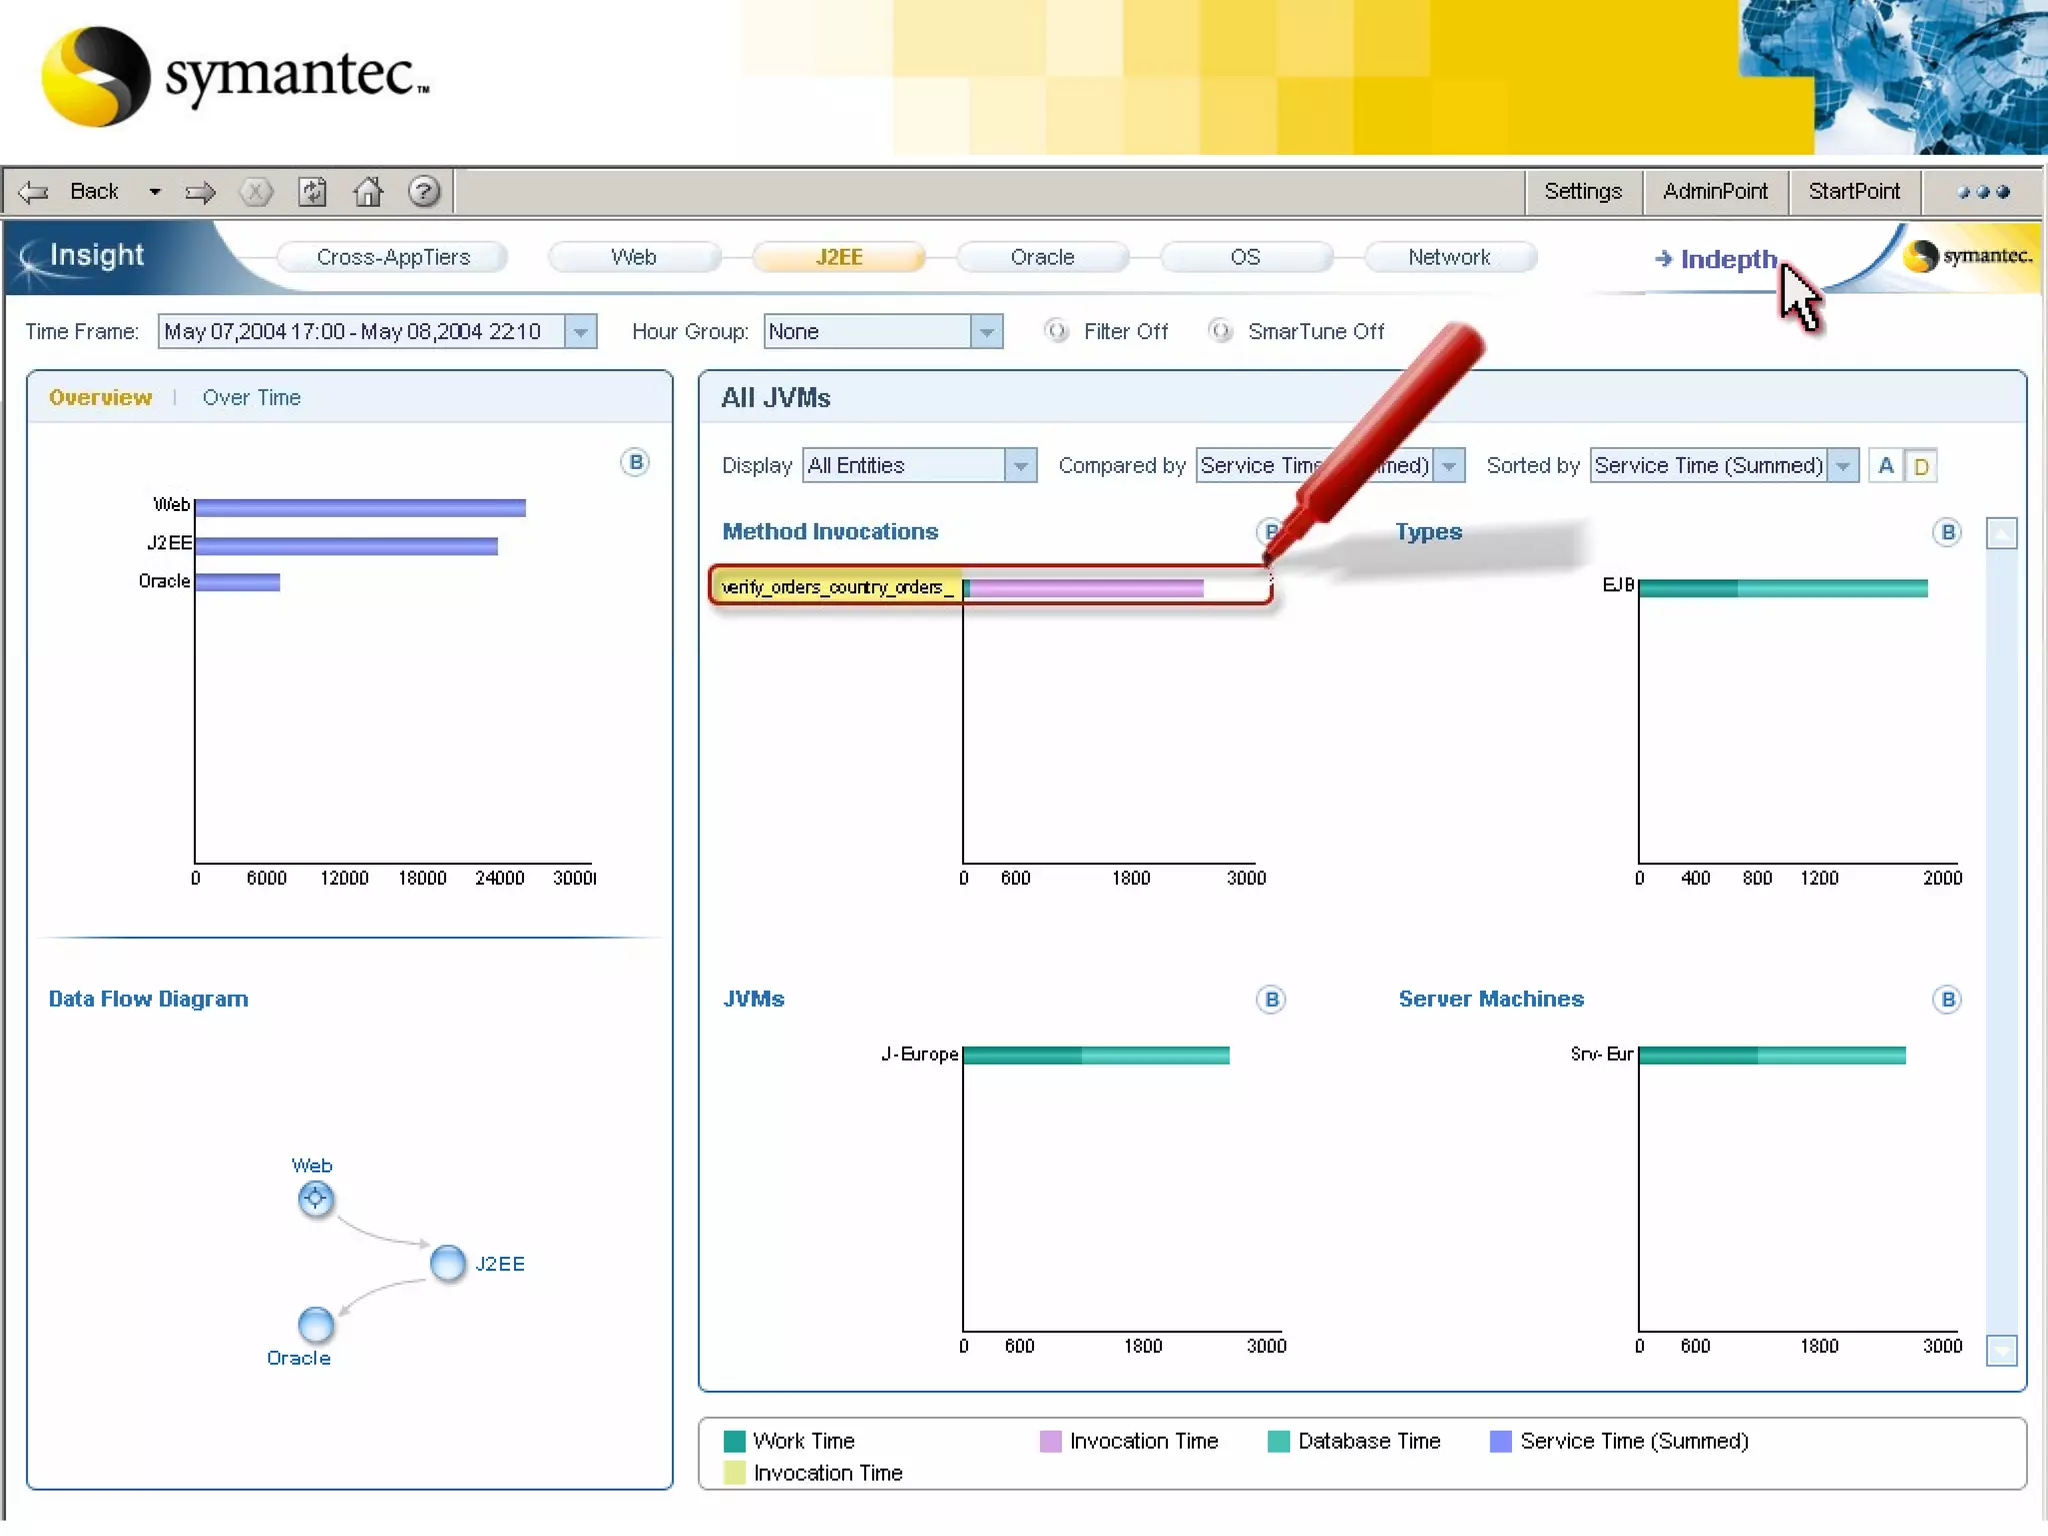Open the Help question mark icon
Image resolution: width=2048 pixels, height=1536 pixels.
tap(424, 192)
